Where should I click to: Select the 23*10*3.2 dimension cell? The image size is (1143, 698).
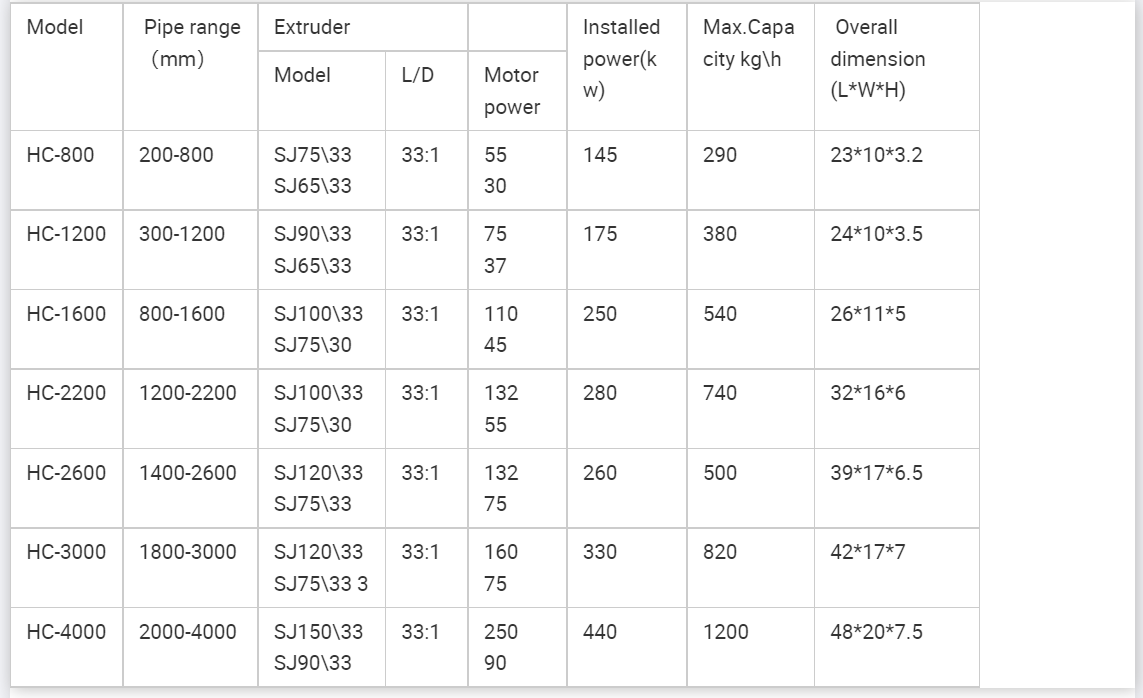[x=876, y=155]
